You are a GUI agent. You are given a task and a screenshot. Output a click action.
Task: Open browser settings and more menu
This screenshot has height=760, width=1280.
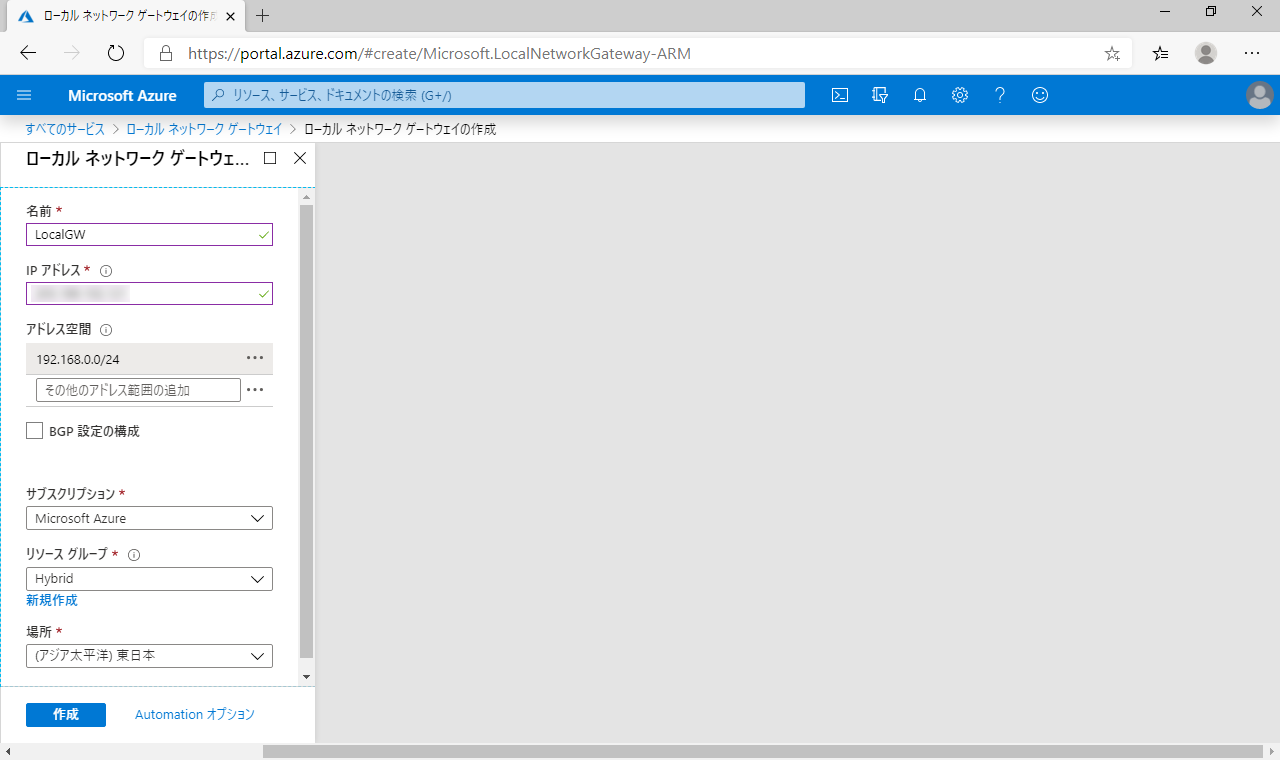coord(1252,53)
